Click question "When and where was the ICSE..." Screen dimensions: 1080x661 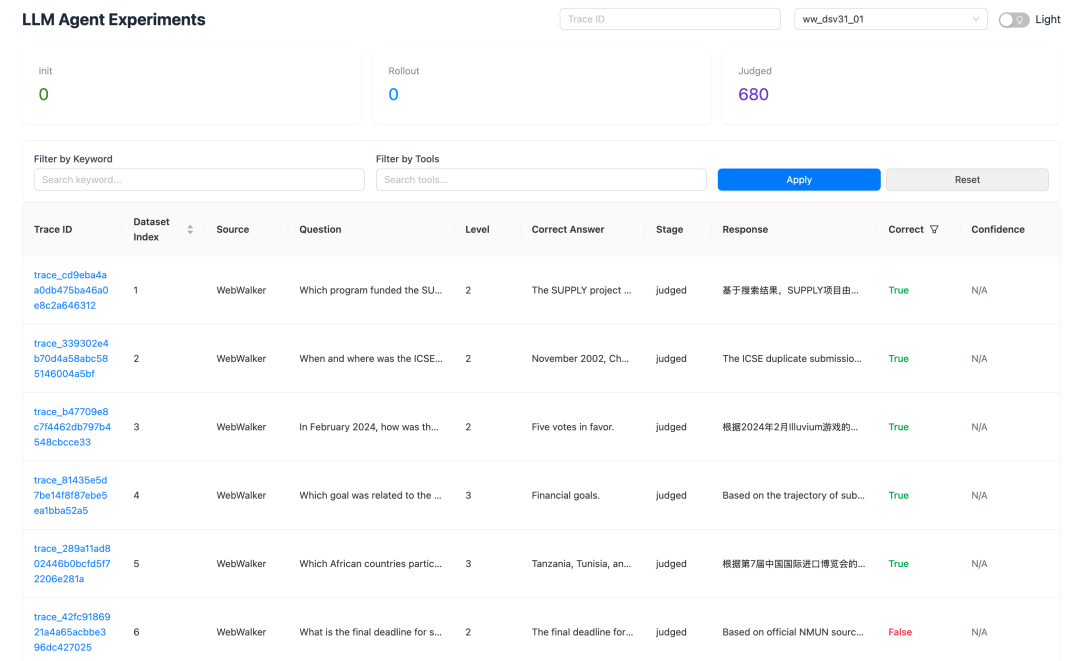click(x=371, y=358)
